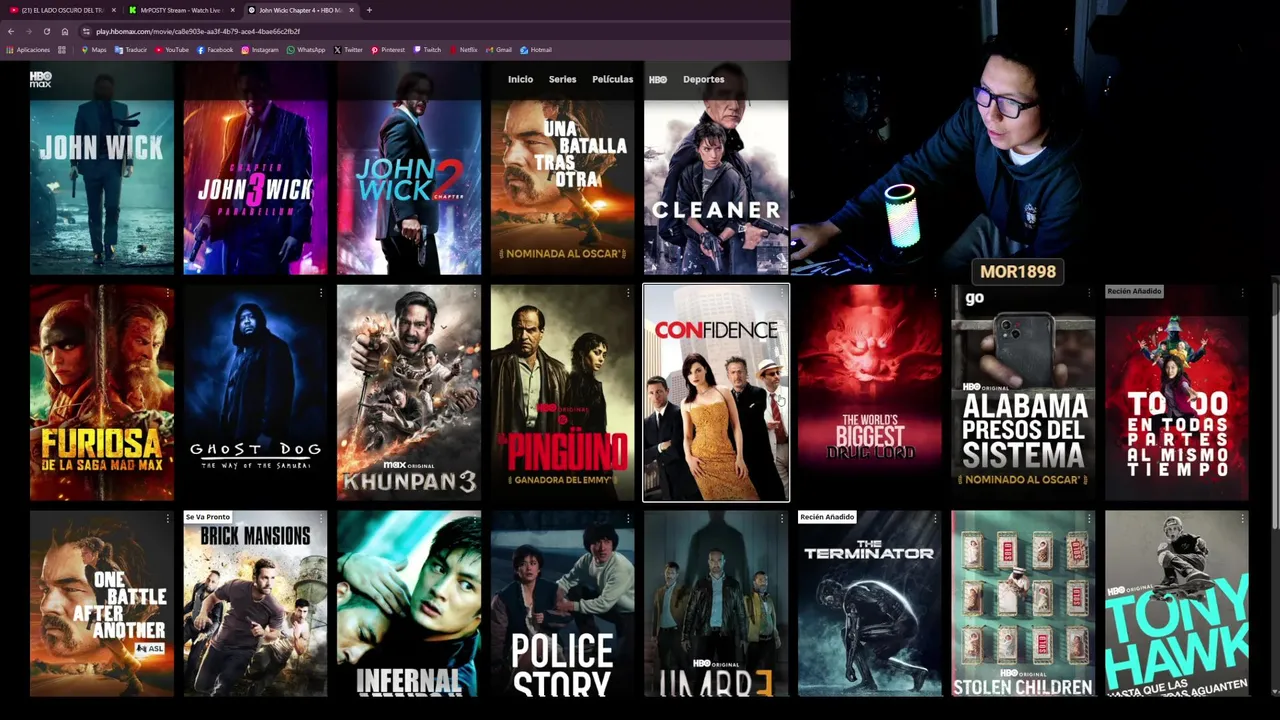
Task: Open the Películas section
Action: coord(612,79)
